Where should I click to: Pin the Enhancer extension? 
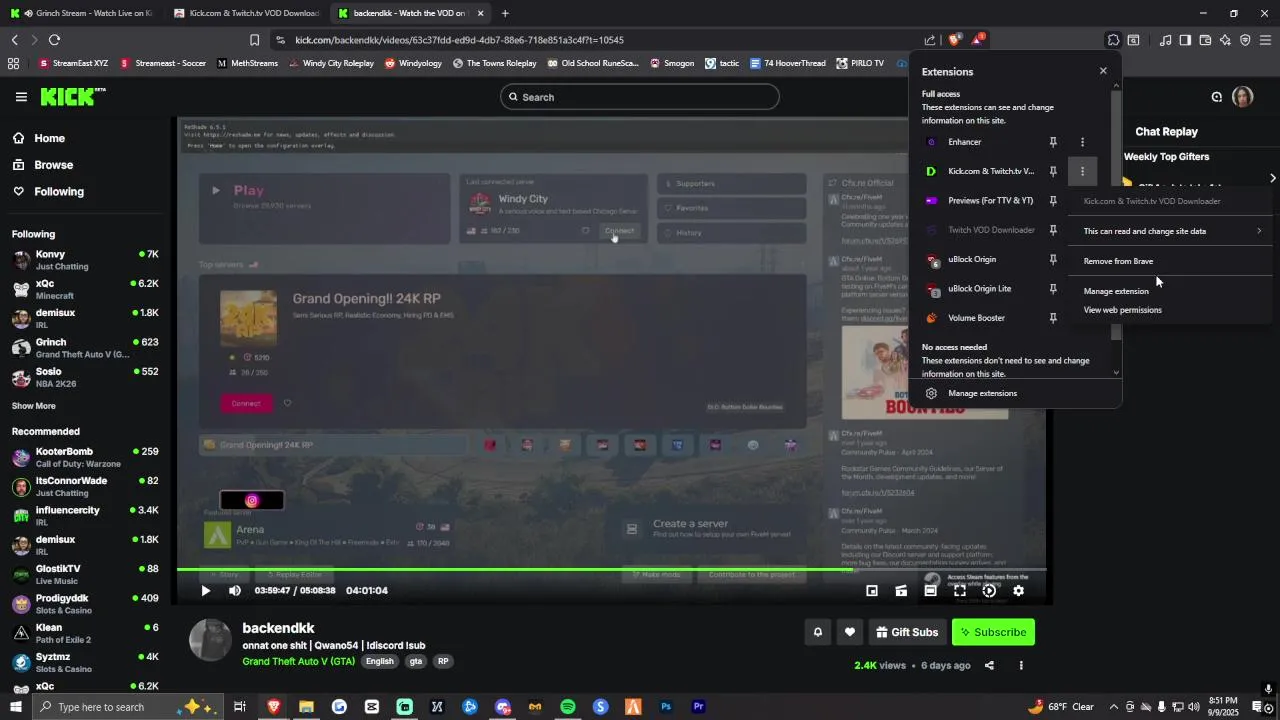tap(1053, 142)
